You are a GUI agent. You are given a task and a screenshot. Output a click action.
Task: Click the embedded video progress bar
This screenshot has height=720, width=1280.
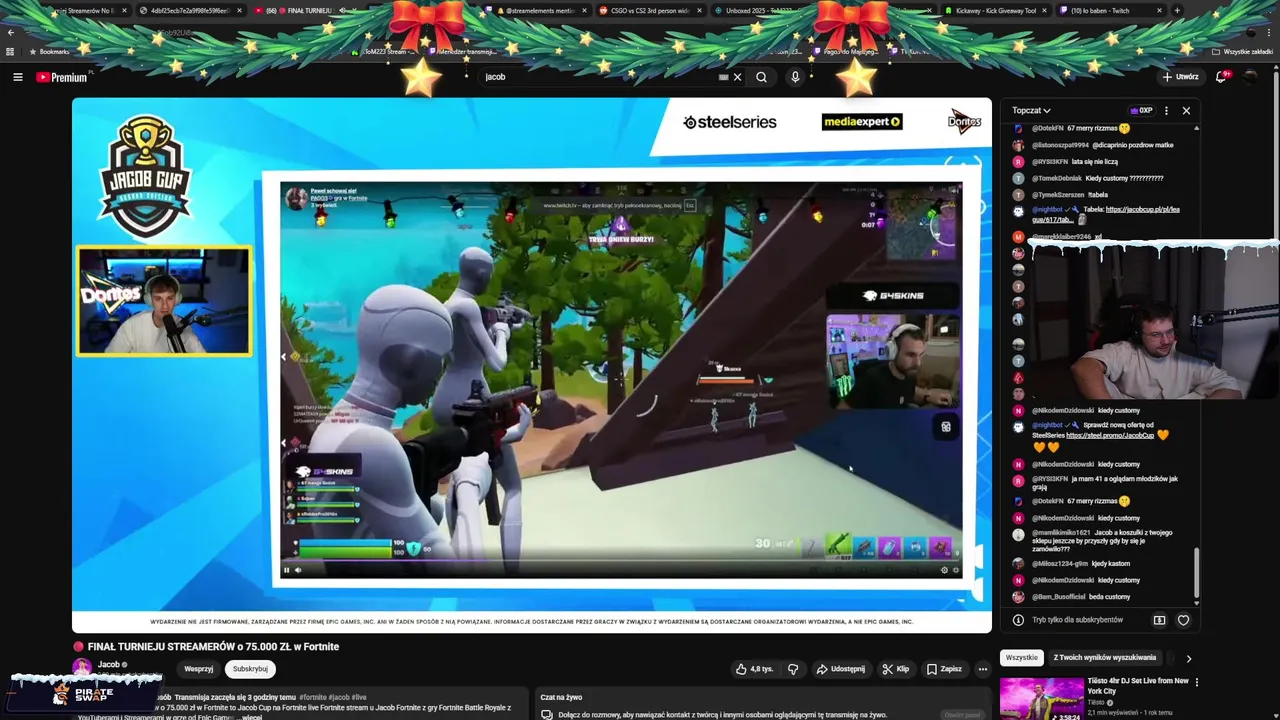(621, 560)
